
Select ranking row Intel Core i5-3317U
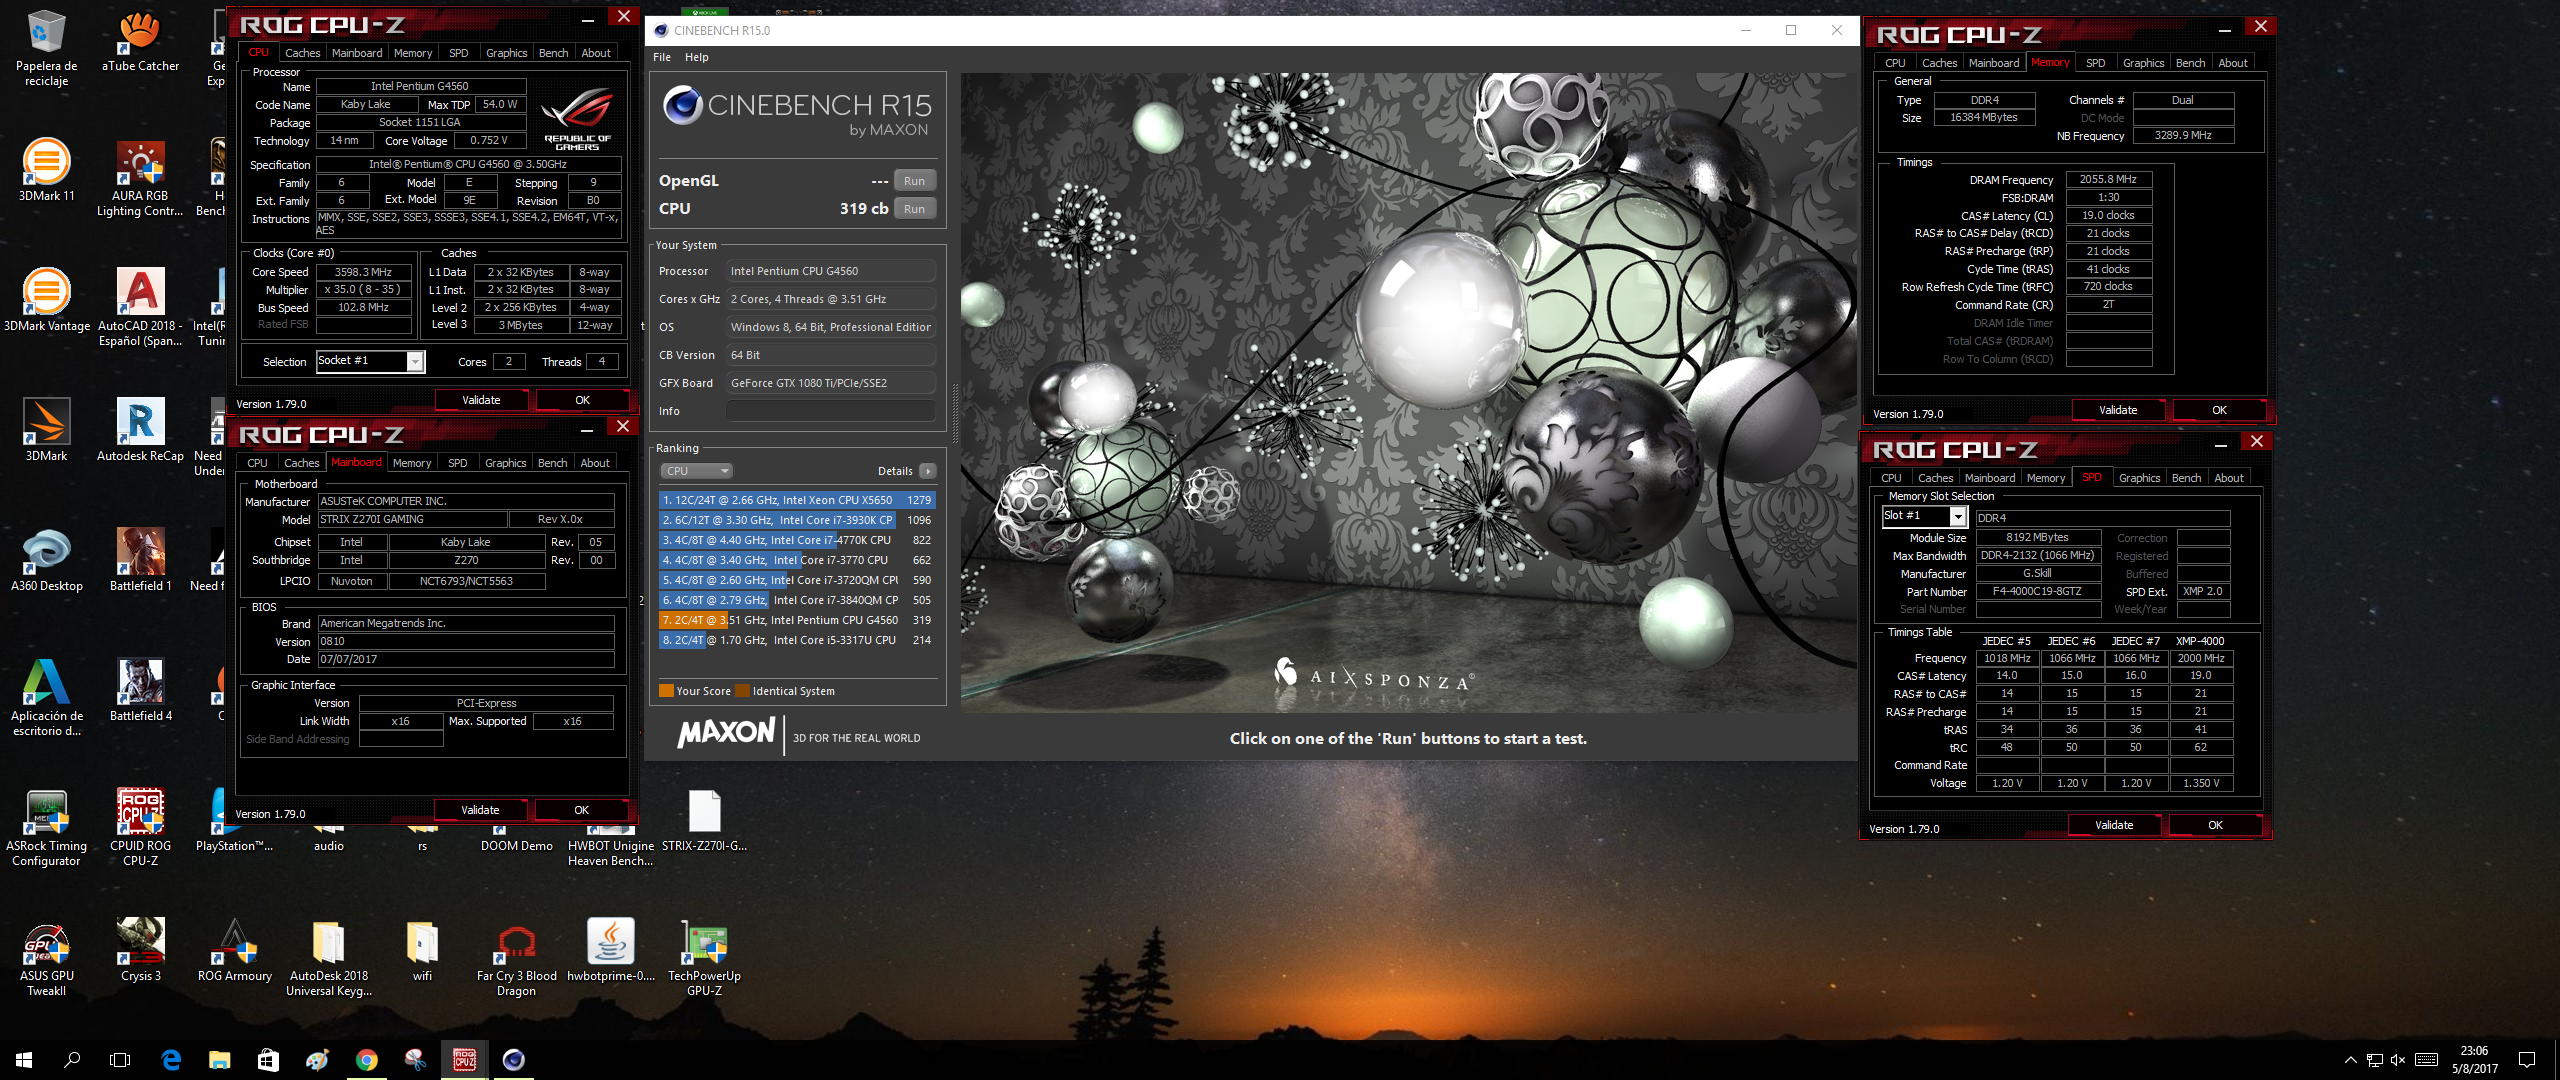[x=797, y=640]
